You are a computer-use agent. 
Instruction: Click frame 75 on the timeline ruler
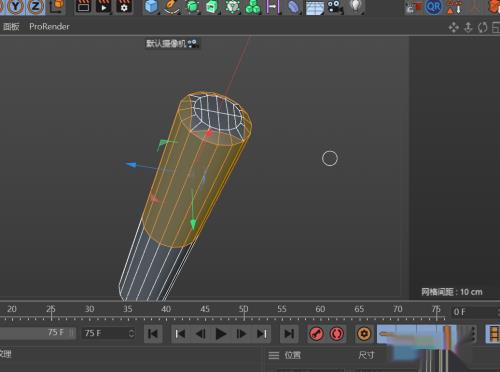pos(436,309)
